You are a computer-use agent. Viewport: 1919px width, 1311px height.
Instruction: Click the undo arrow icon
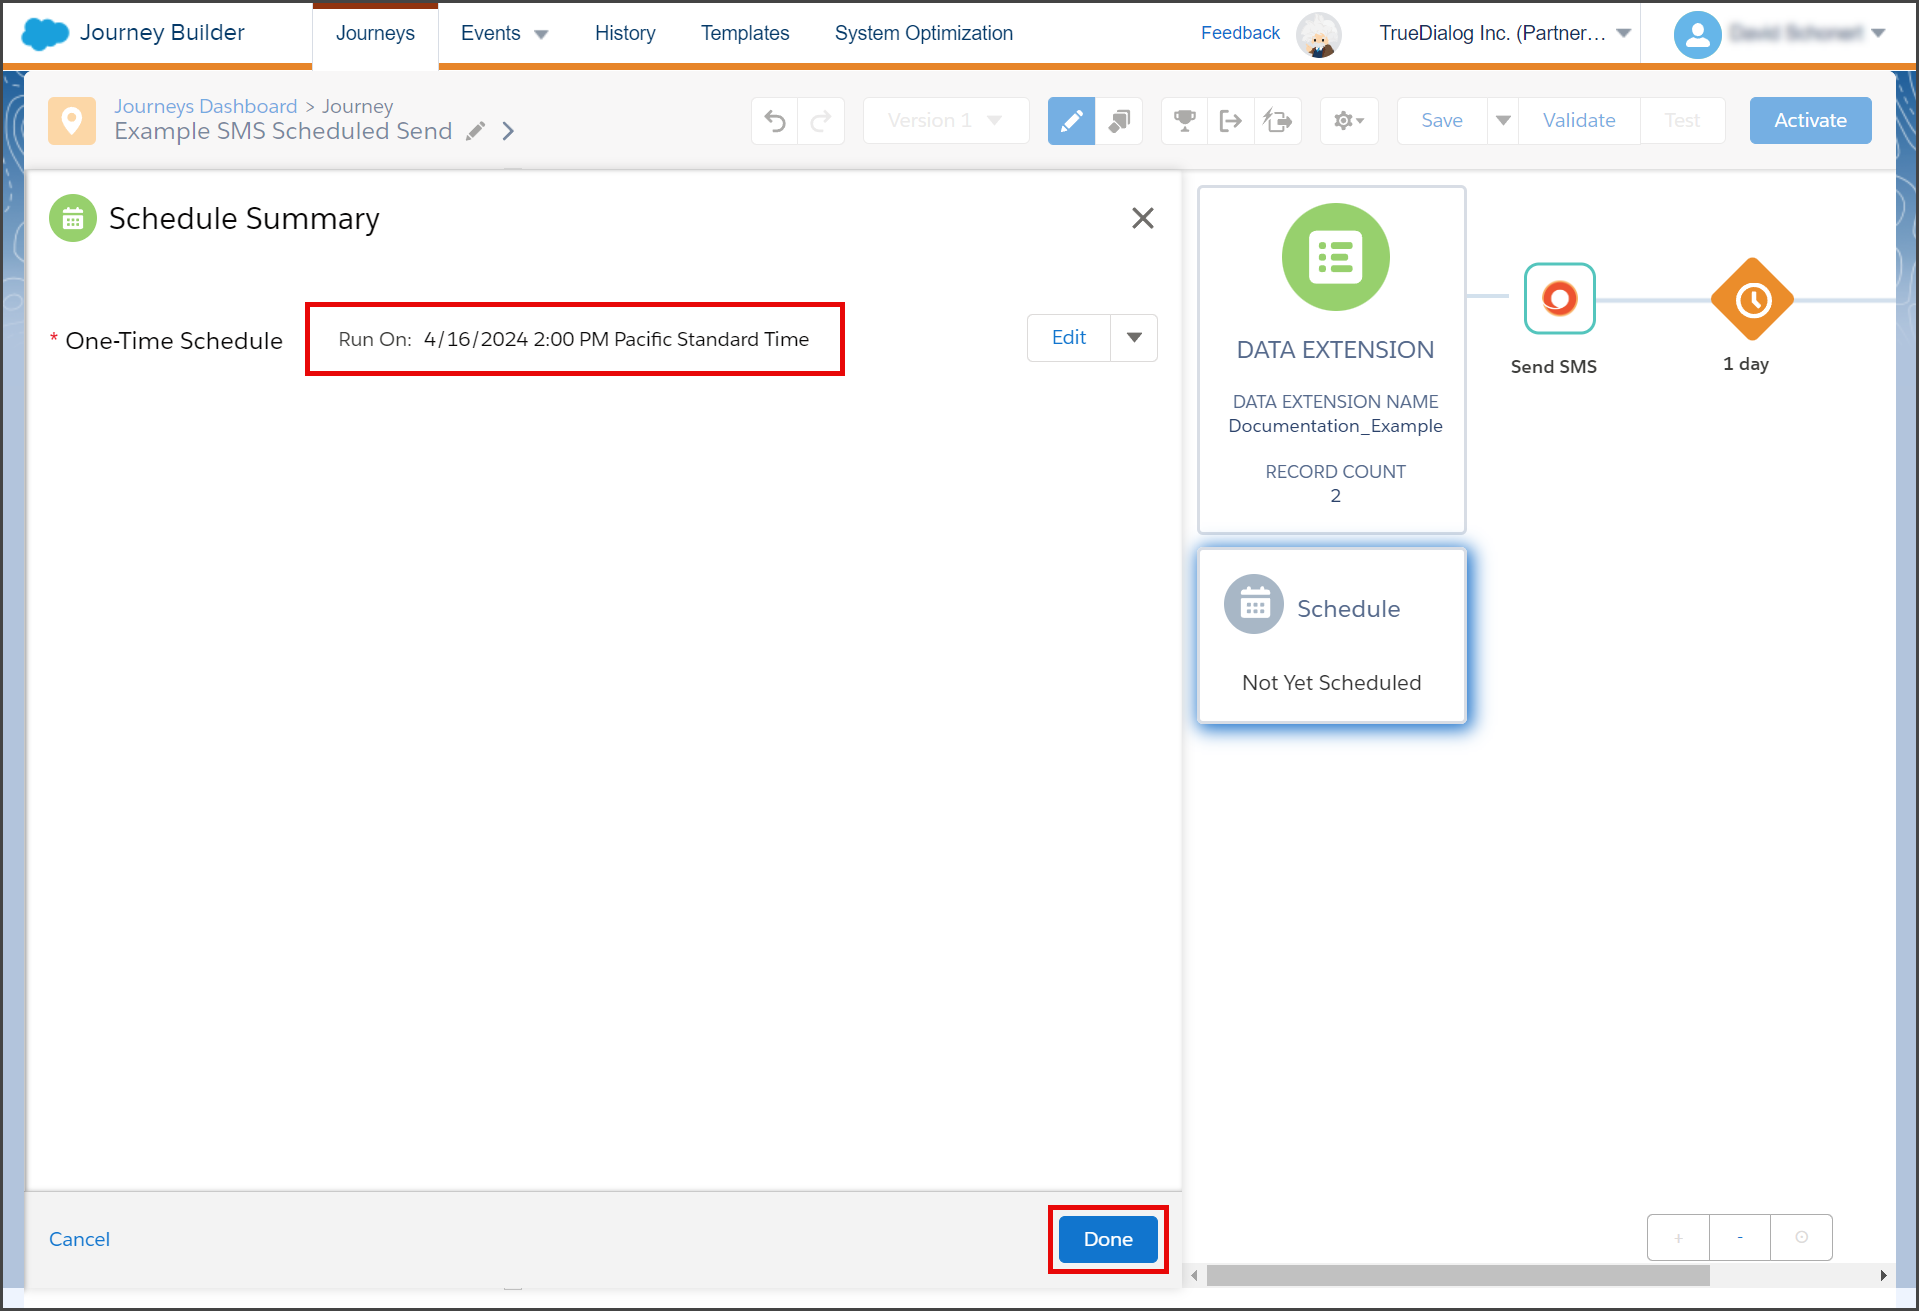[x=775, y=121]
